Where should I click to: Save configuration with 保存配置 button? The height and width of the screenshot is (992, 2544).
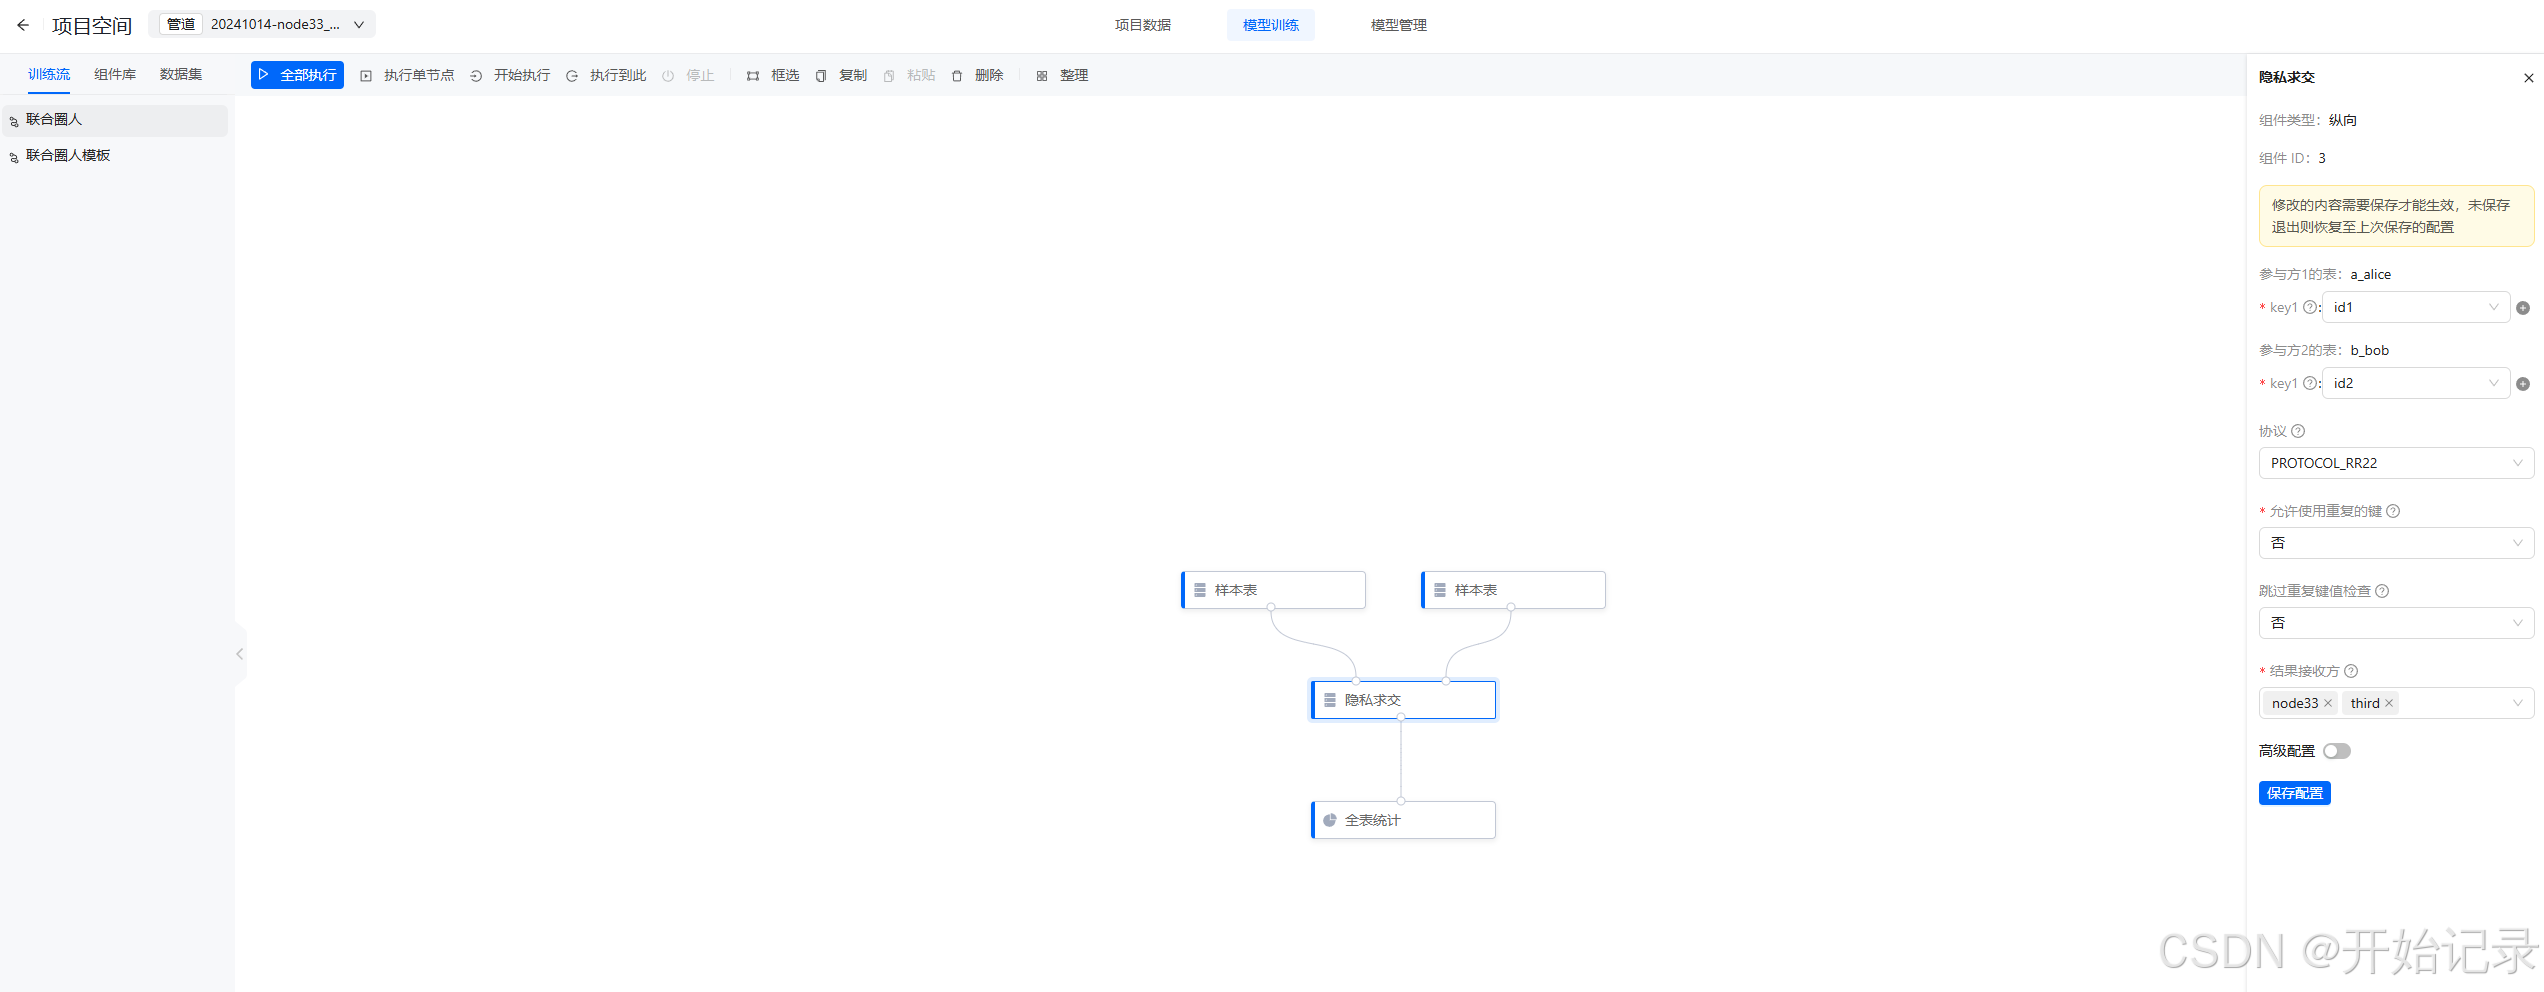[2294, 793]
